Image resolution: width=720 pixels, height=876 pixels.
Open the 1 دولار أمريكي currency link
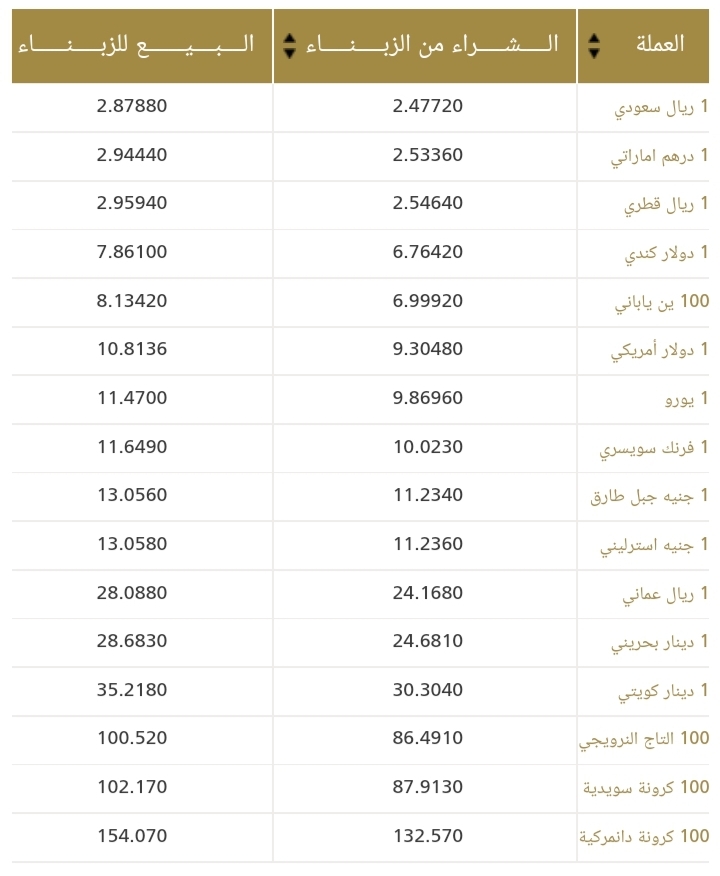(x=659, y=350)
